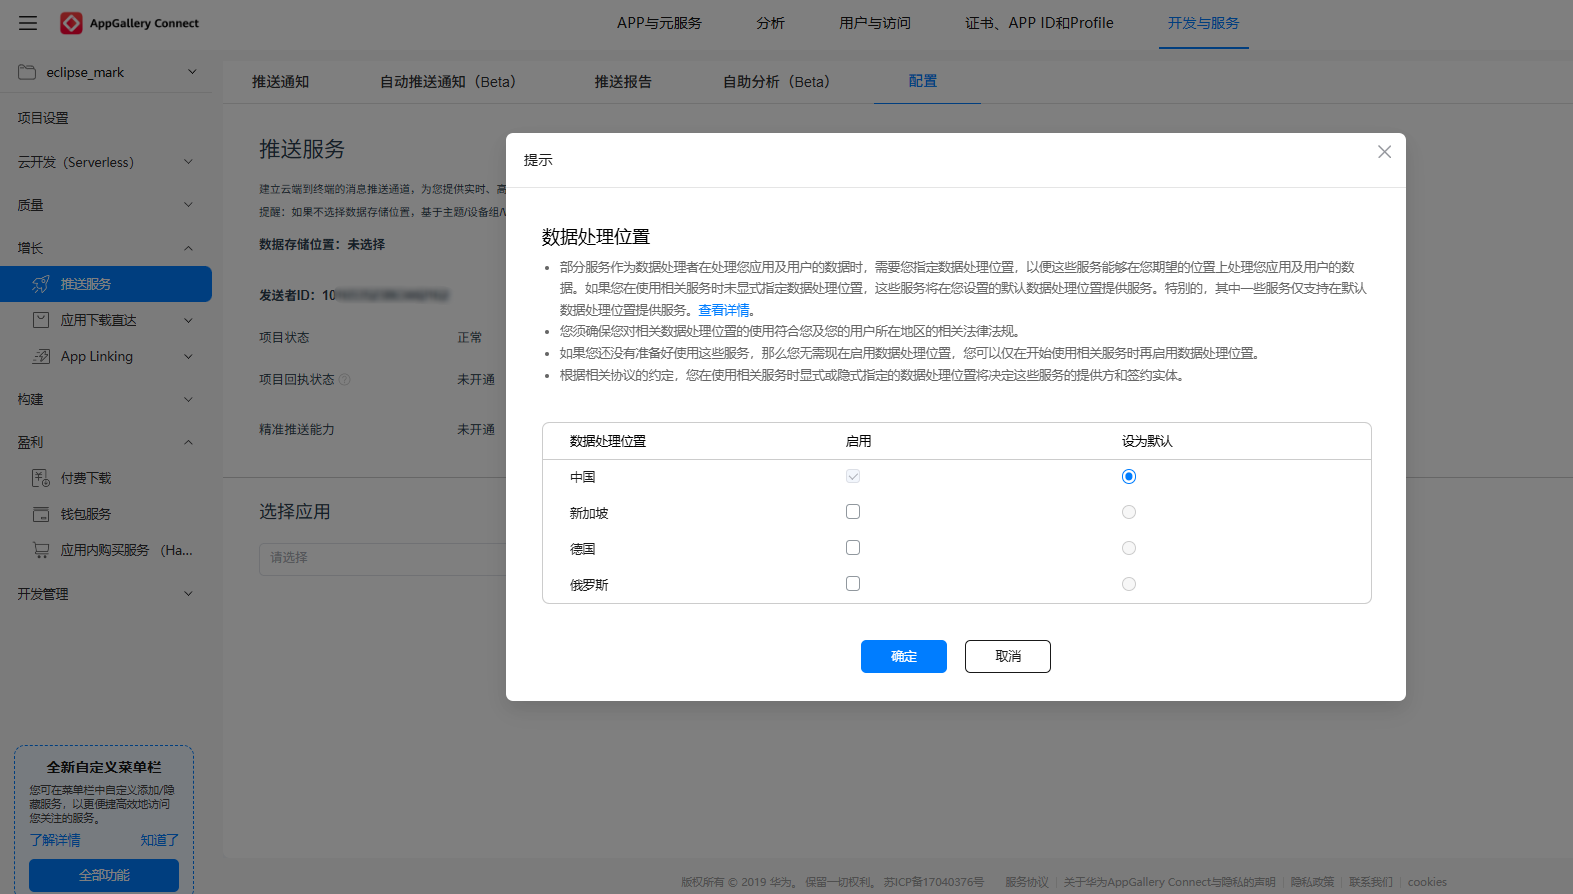This screenshot has width=1573, height=894.
Task: Click the folder icon beside eclipse_mark
Action: point(27,72)
